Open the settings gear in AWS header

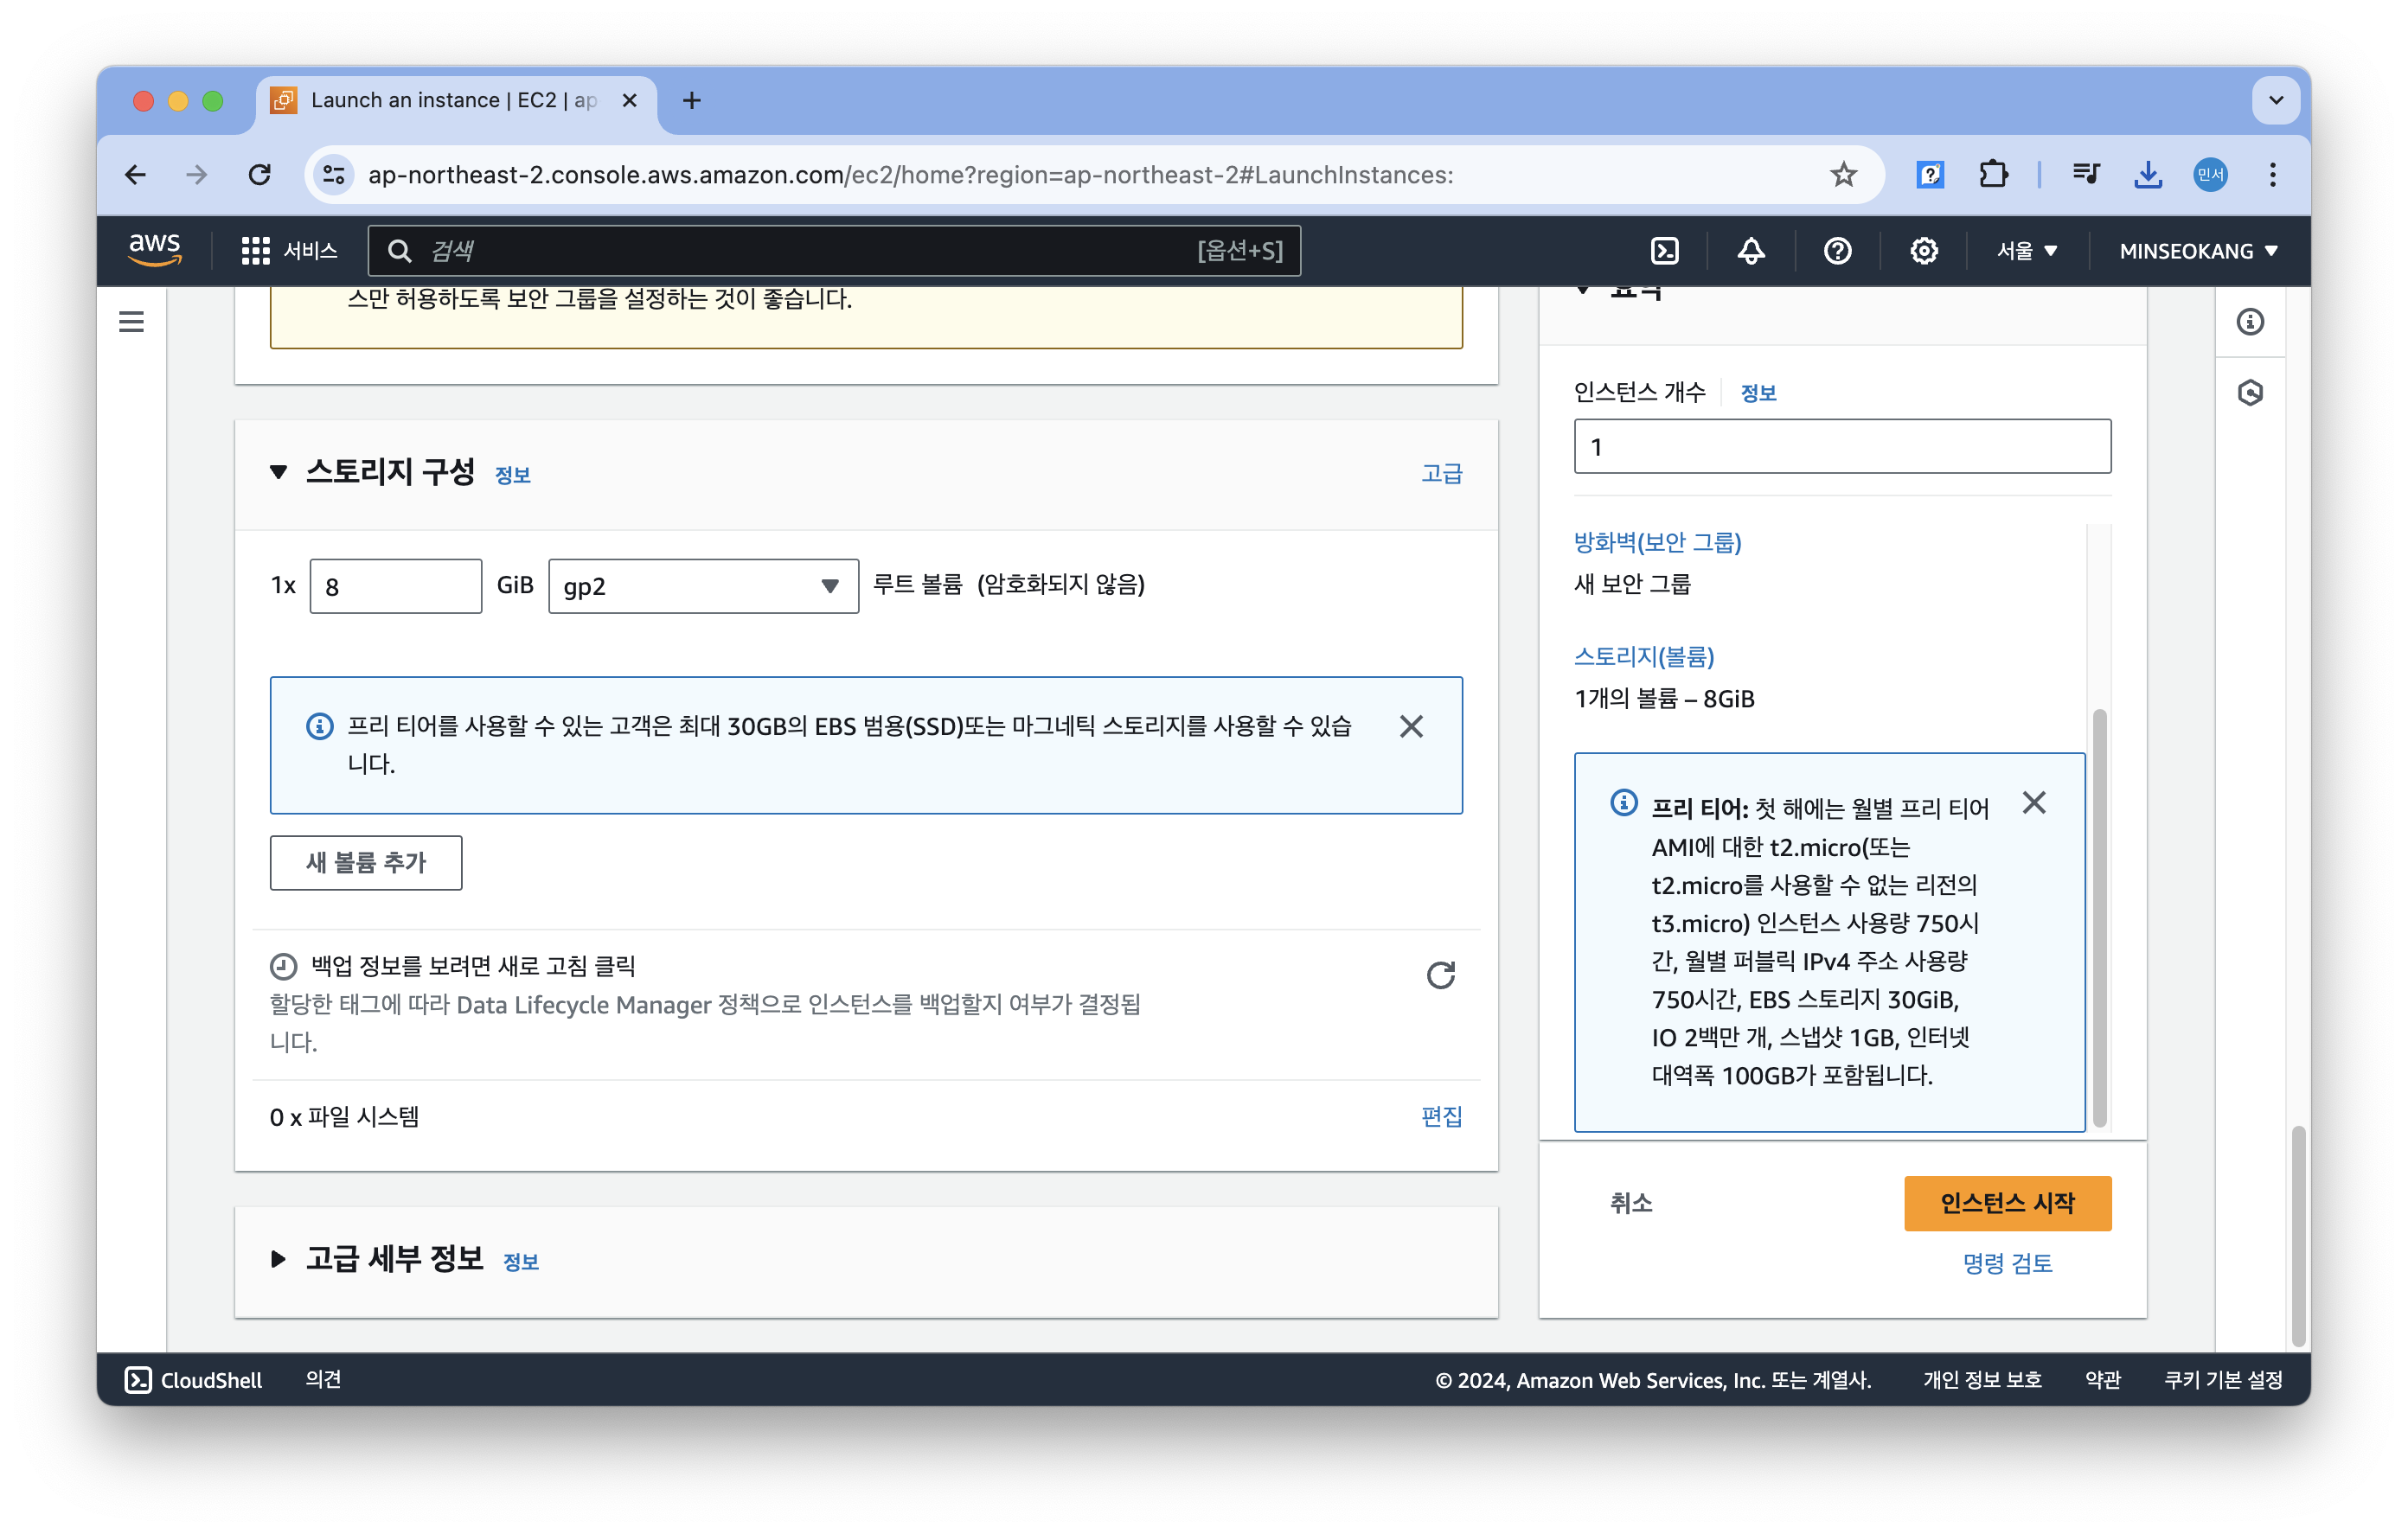[1923, 251]
